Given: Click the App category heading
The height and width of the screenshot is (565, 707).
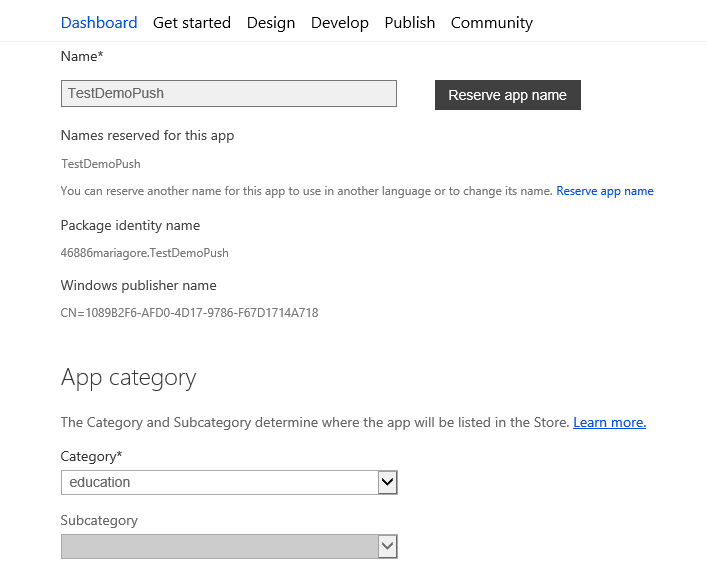Looking at the screenshot, I should click(129, 377).
